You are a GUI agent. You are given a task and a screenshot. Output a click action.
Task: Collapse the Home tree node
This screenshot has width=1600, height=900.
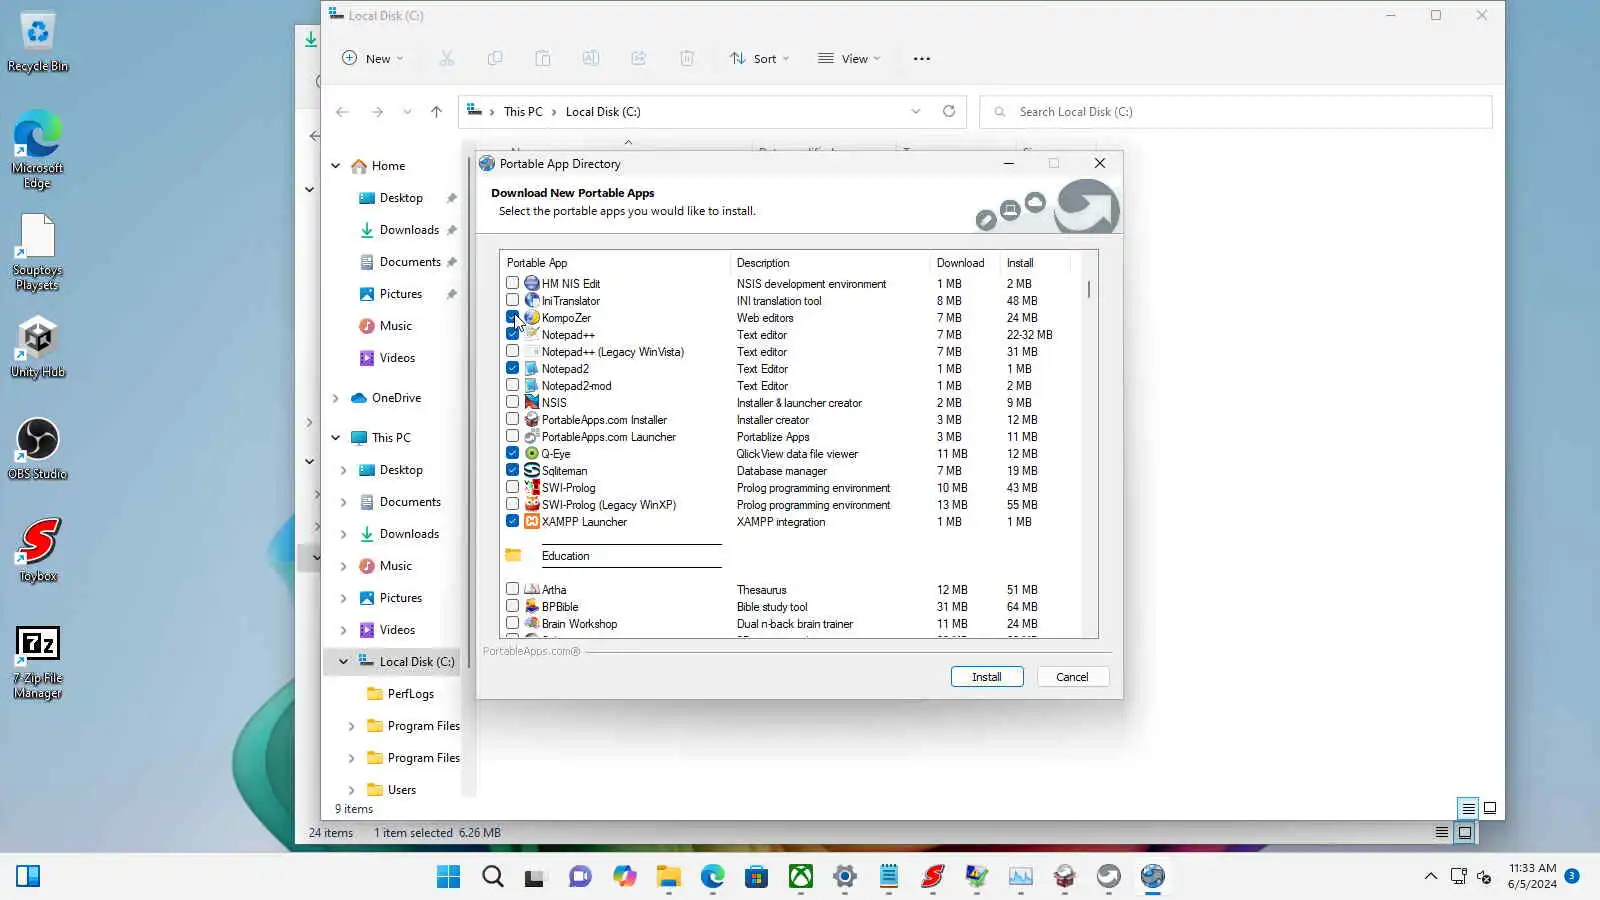click(x=336, y=166)
